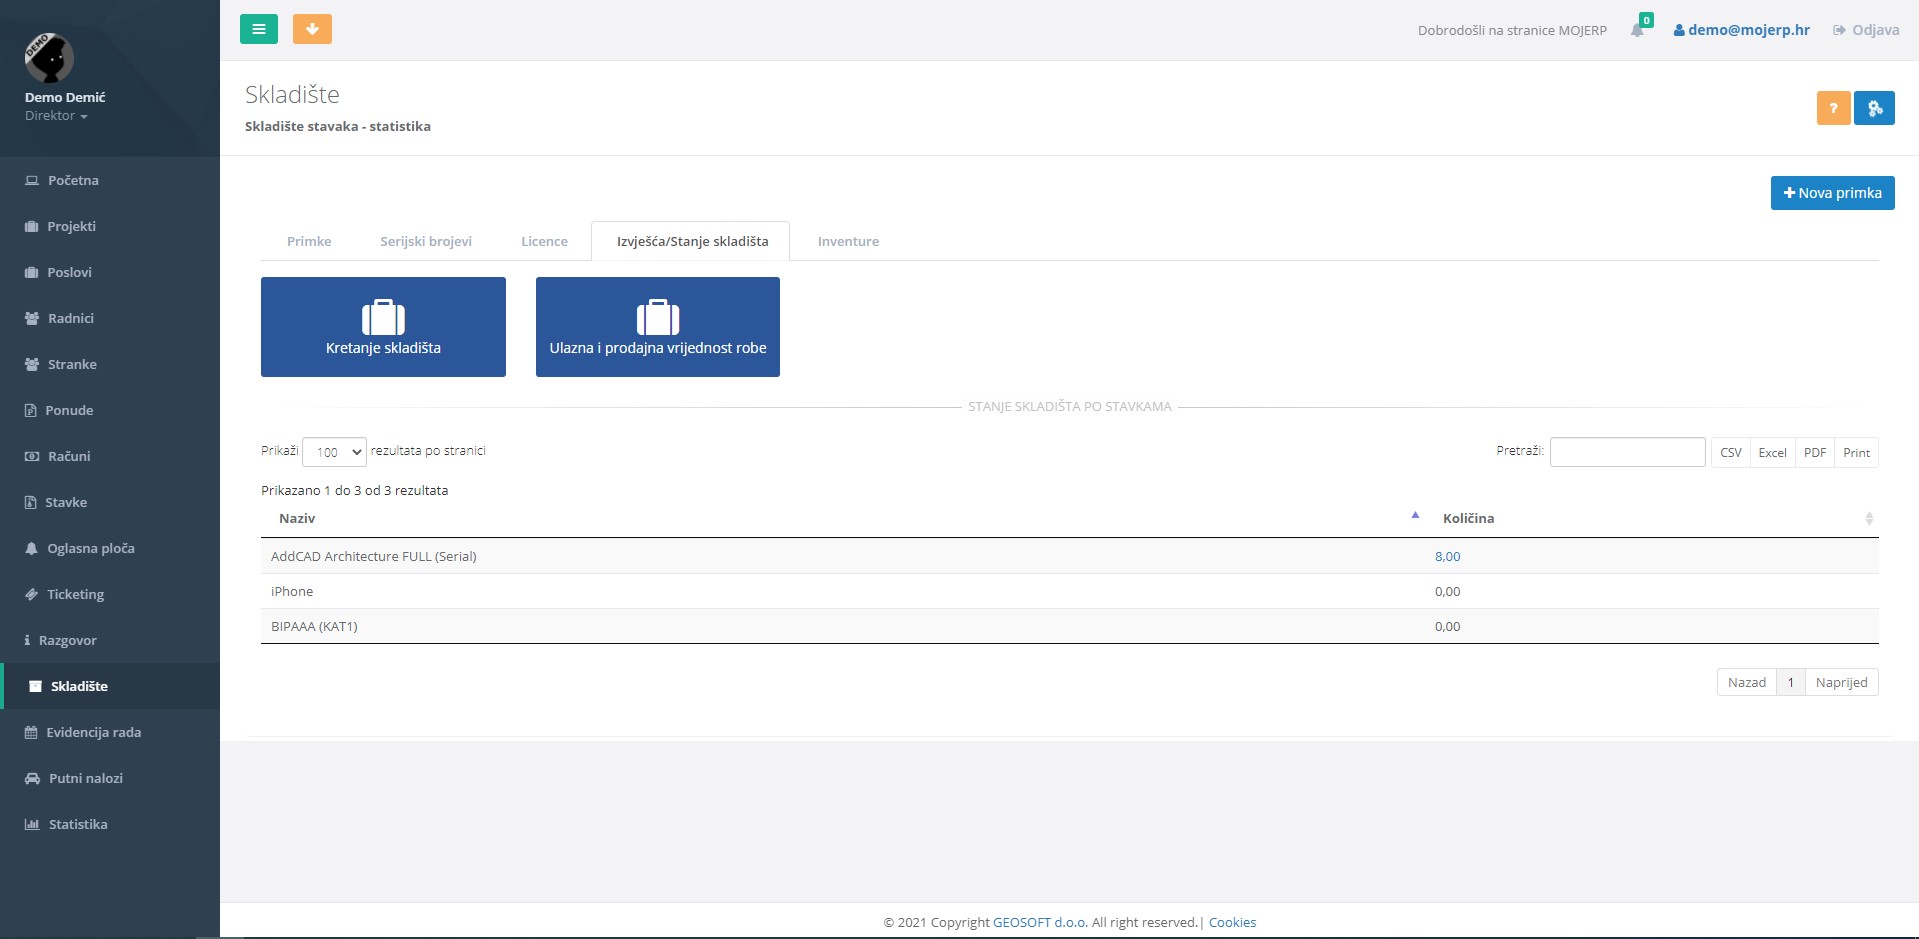Screen dimensions: 1919x939
Task: Open Oglasna ploča from sidebar
Action: pos(110,548)
